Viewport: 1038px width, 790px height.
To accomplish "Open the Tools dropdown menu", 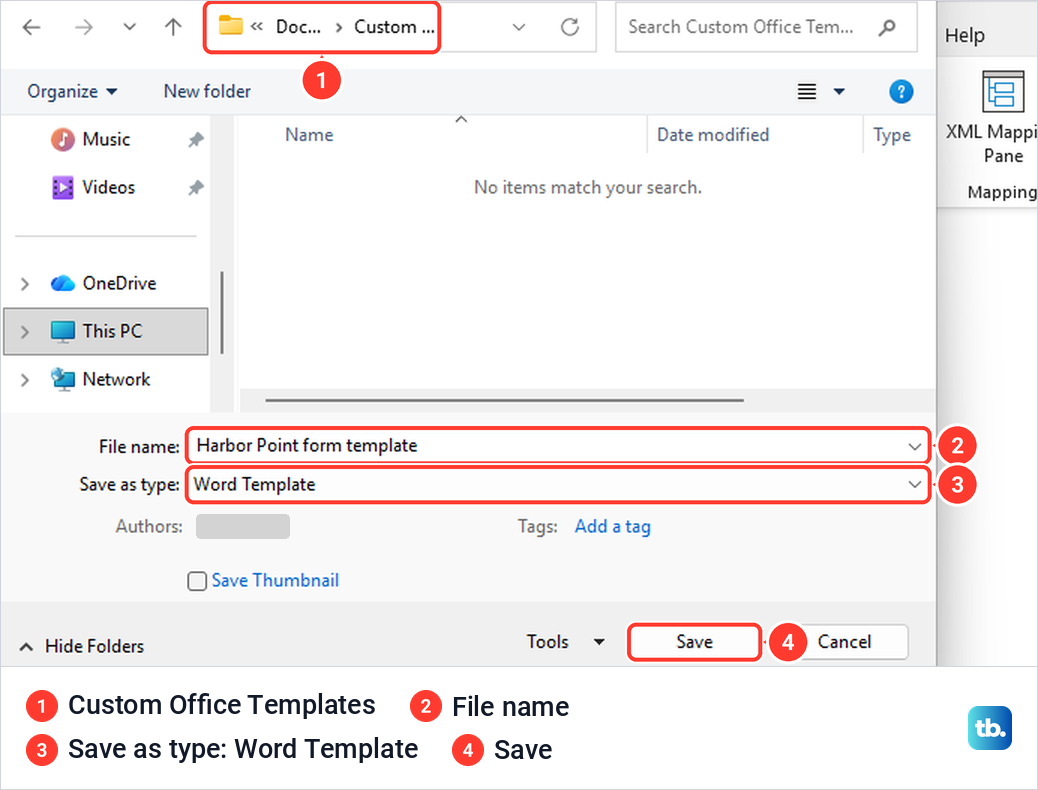I will click(565, 642).
